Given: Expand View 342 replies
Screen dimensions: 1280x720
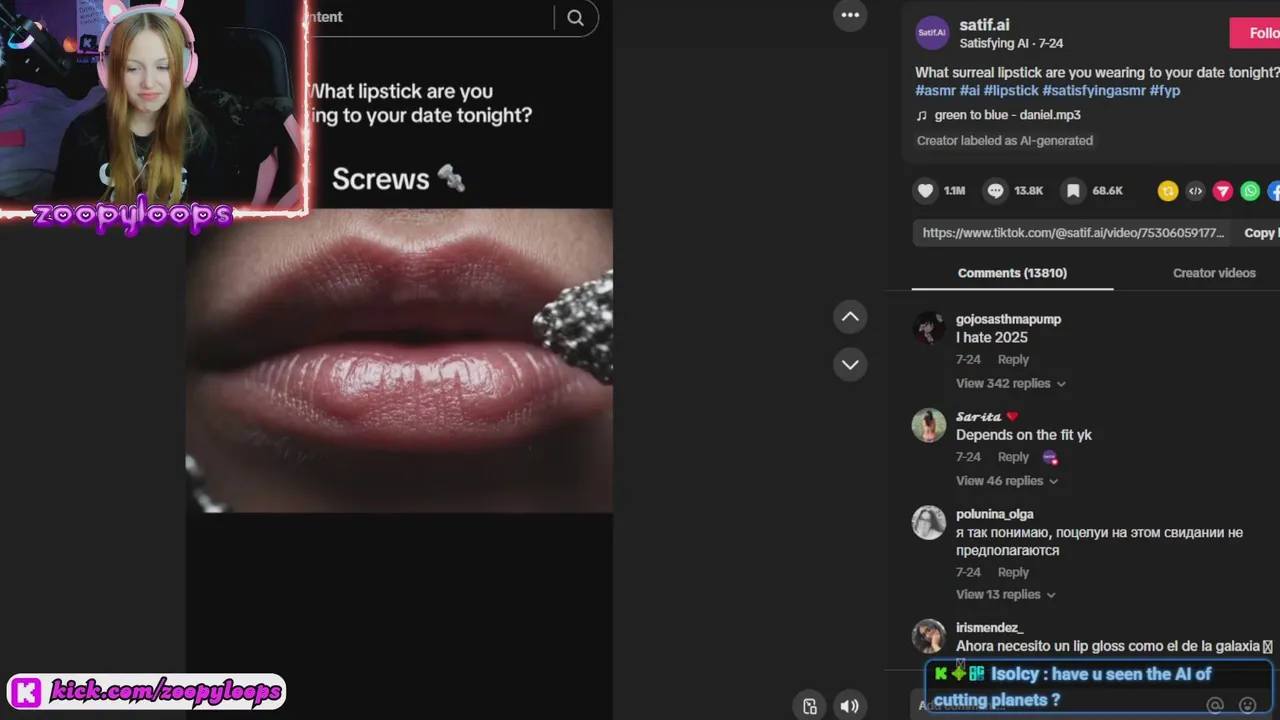Looking at the screenshot, I should coord(1010,383).
